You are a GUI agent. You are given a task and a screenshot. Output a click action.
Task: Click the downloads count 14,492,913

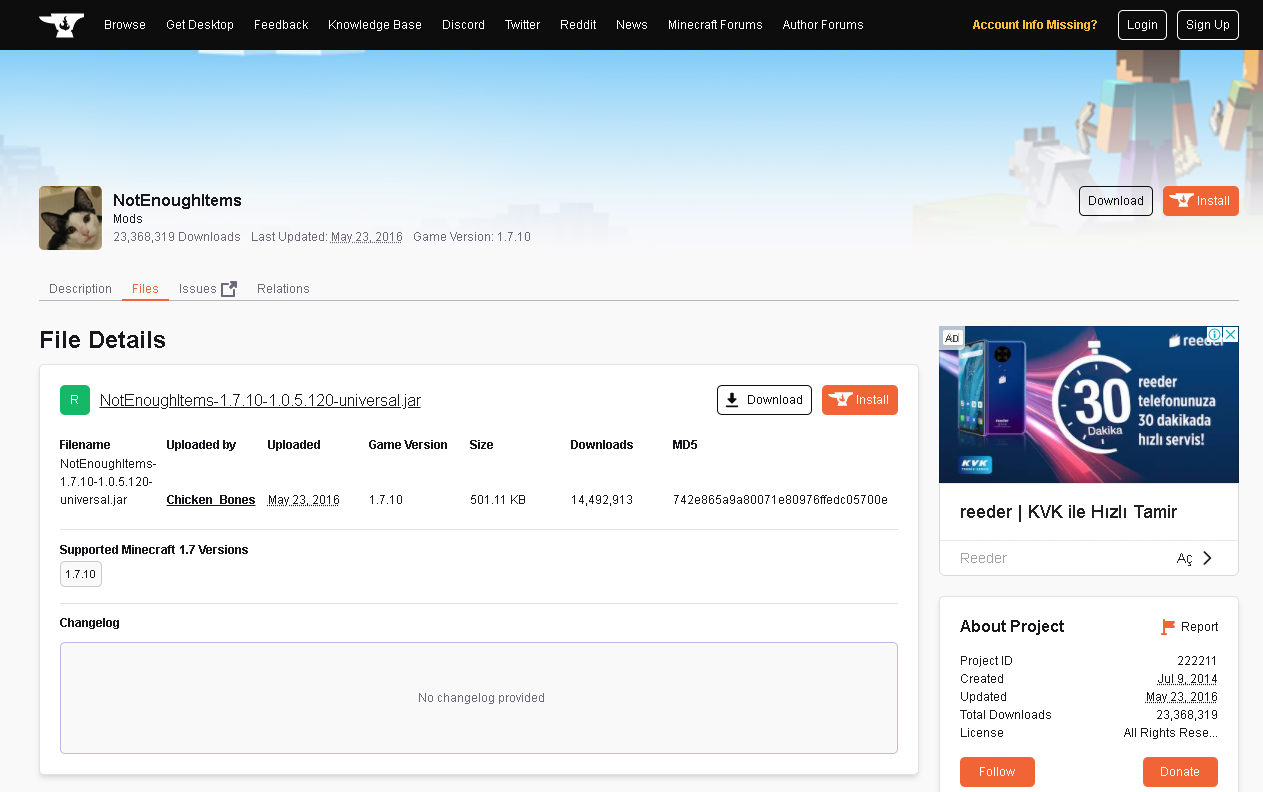coord(602,500)
